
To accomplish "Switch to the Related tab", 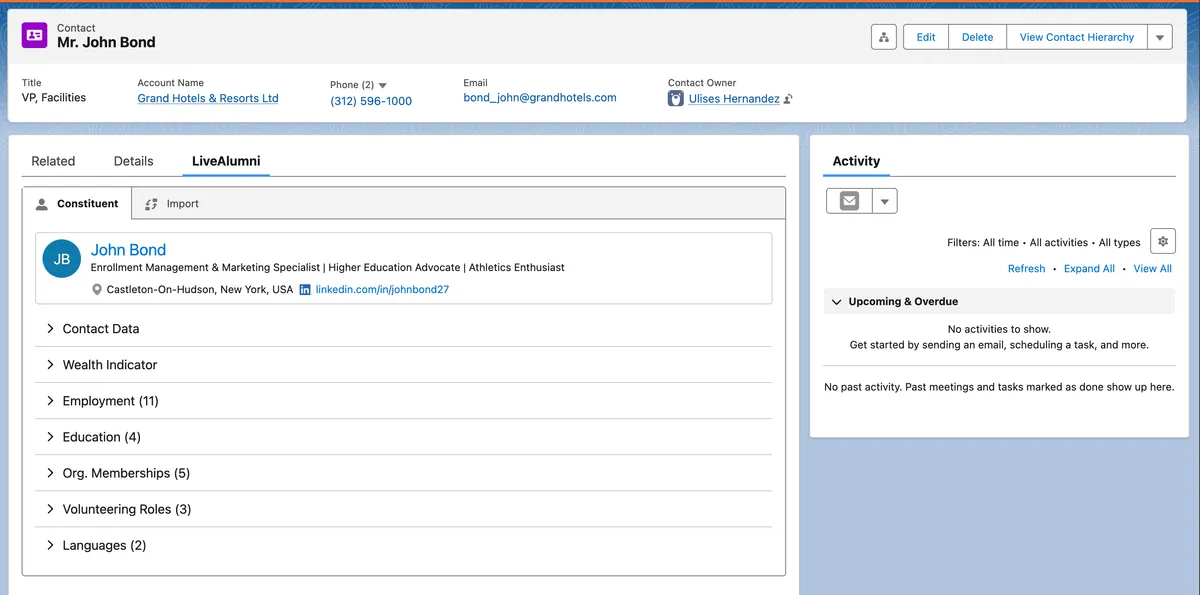I will coord(53,161).
